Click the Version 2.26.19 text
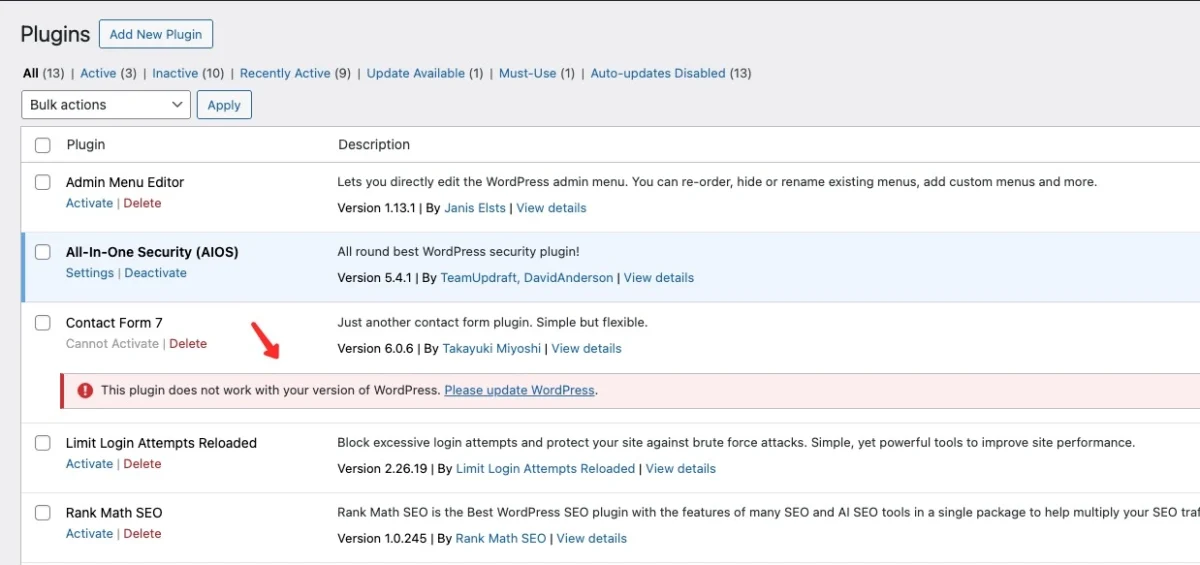 coord(381,468)
